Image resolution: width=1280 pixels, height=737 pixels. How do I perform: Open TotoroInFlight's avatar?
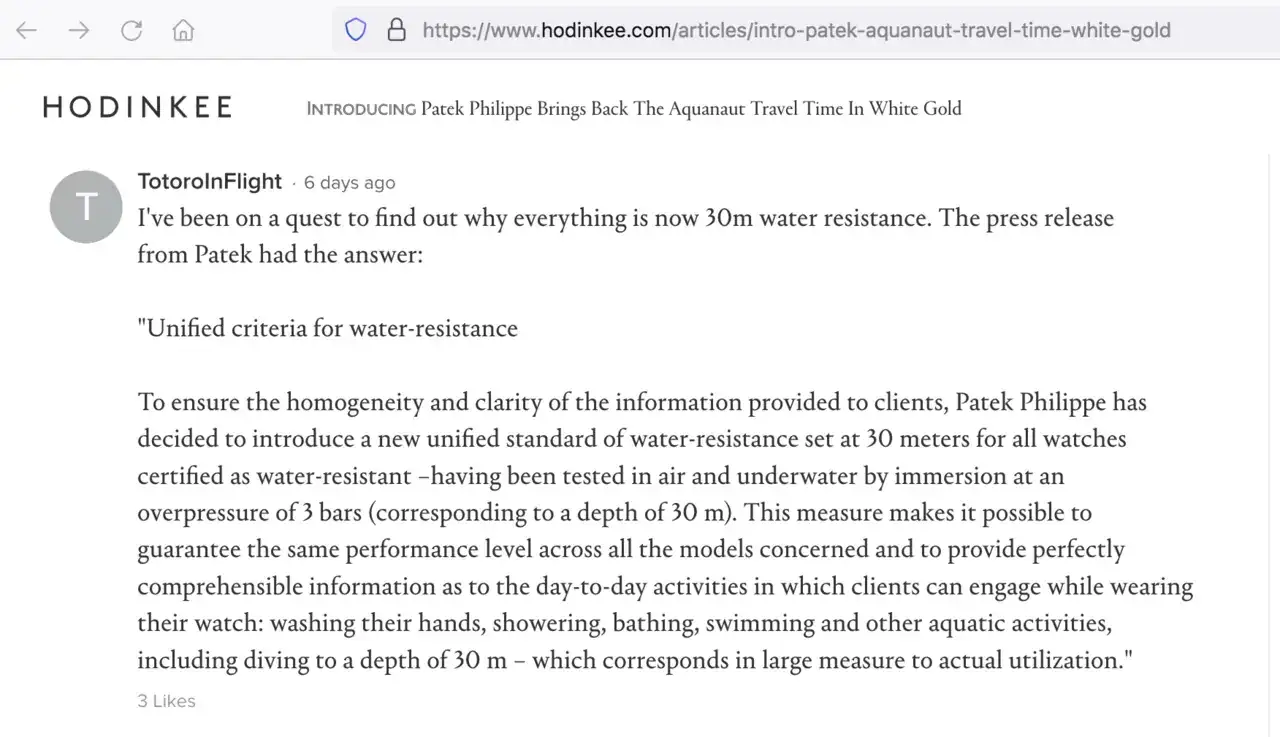86,206
